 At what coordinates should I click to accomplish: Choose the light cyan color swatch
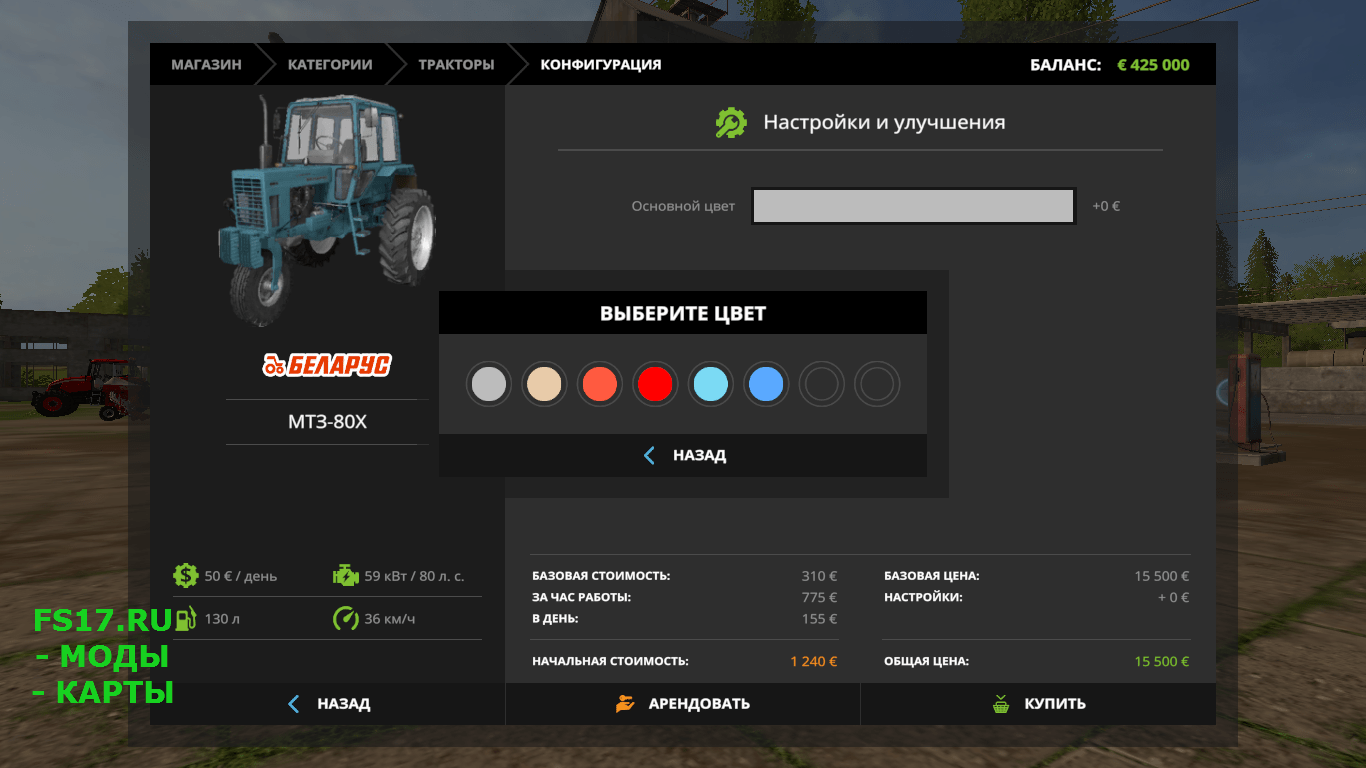pos(711,384)
